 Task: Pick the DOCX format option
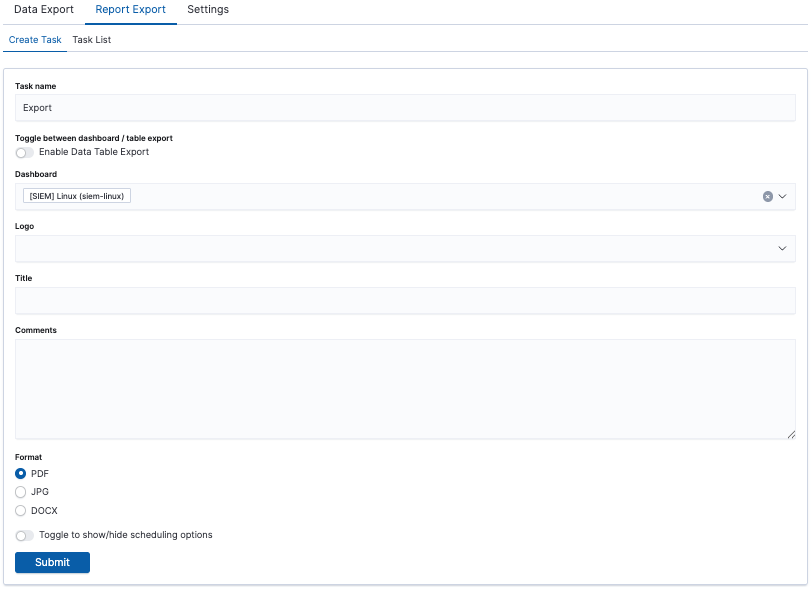tap(21, 511)
